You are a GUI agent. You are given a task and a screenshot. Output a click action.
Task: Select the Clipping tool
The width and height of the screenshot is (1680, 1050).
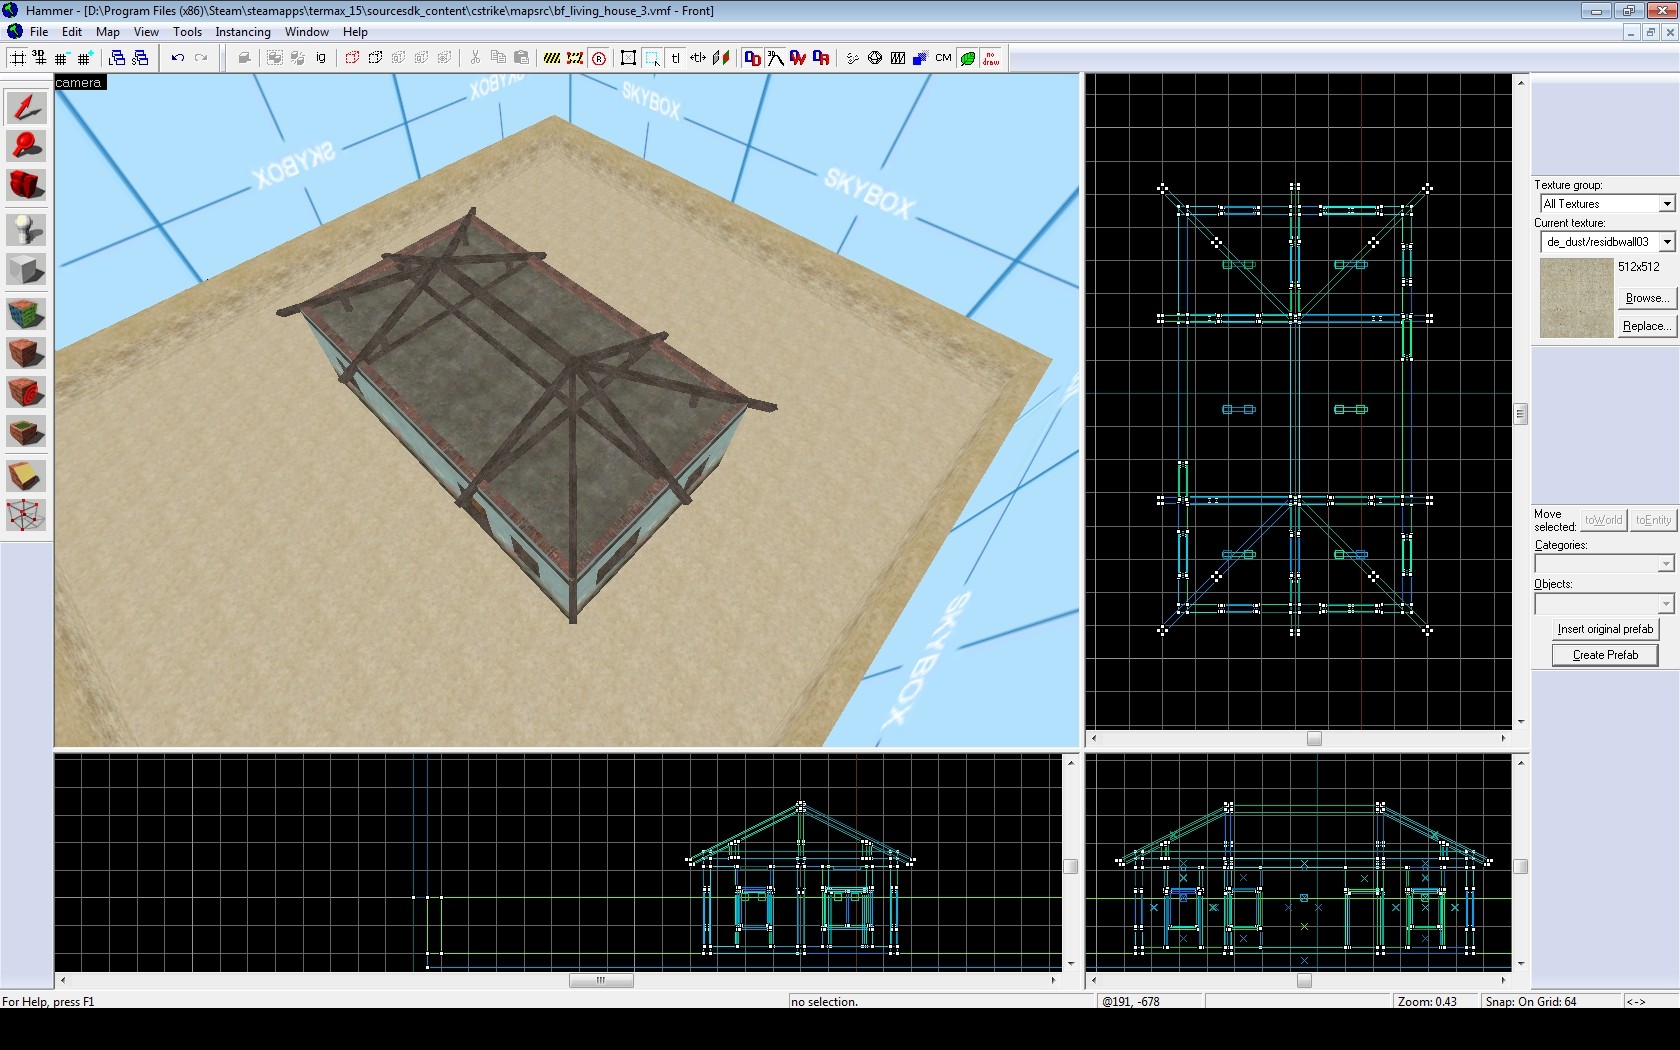point(26,476)
